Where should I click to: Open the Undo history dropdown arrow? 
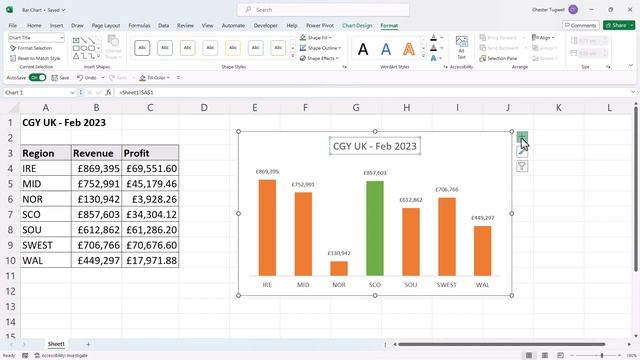point(103,78)
